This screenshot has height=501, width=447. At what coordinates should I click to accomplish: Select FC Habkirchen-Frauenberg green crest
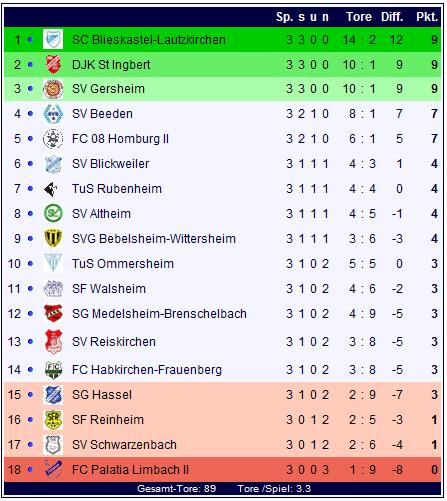(53, 370)
